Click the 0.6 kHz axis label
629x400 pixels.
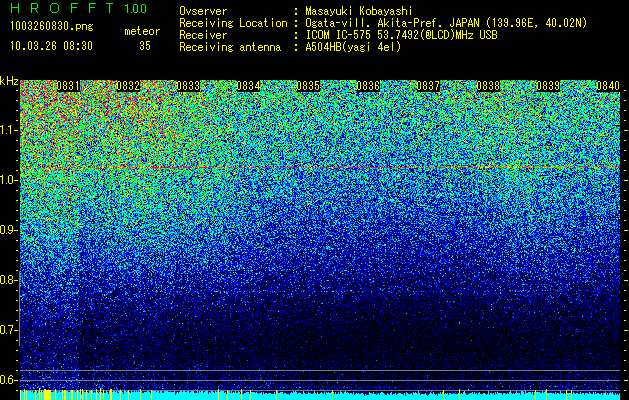8,380
